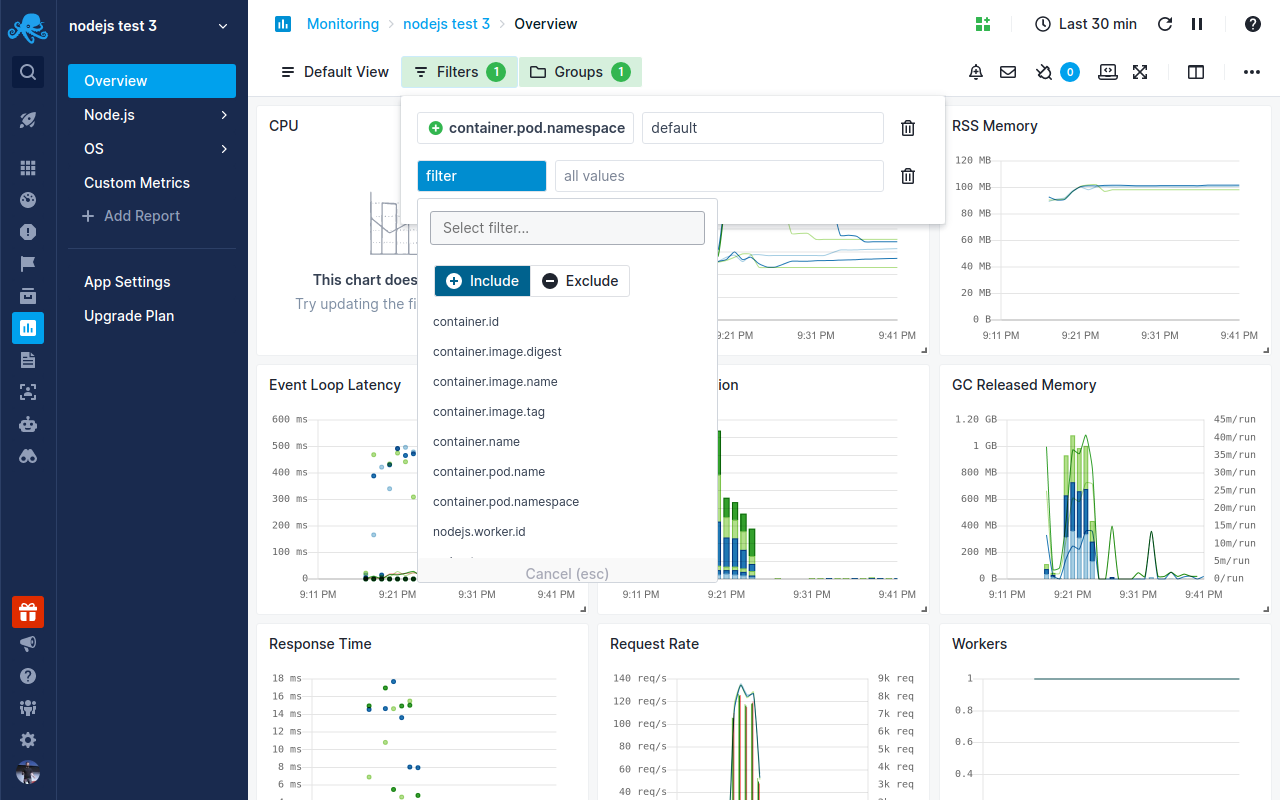Select the Overview report

(x=152, y=81)
